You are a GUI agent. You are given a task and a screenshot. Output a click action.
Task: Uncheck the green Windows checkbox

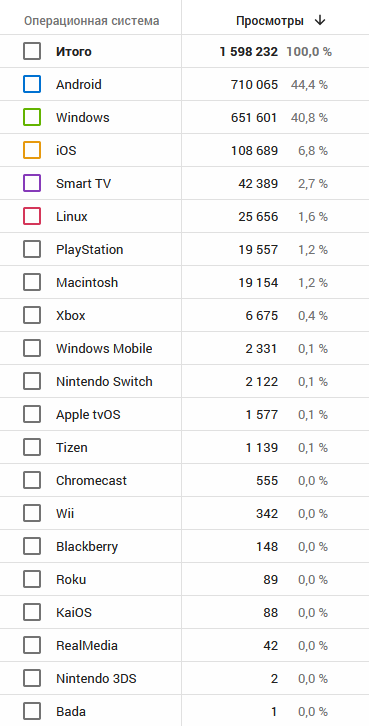click(x=32, y=117)
